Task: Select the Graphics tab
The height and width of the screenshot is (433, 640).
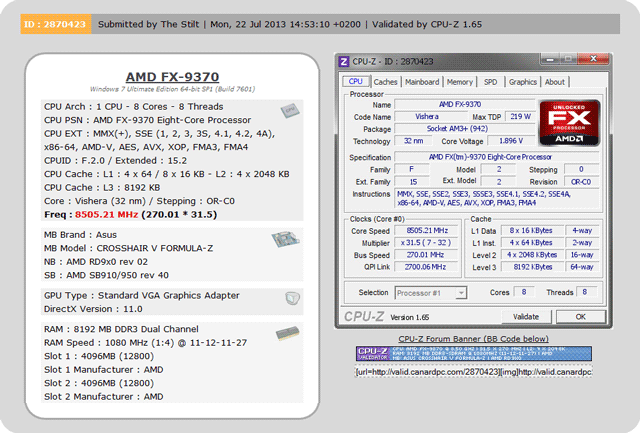Action: pos(522,82)
